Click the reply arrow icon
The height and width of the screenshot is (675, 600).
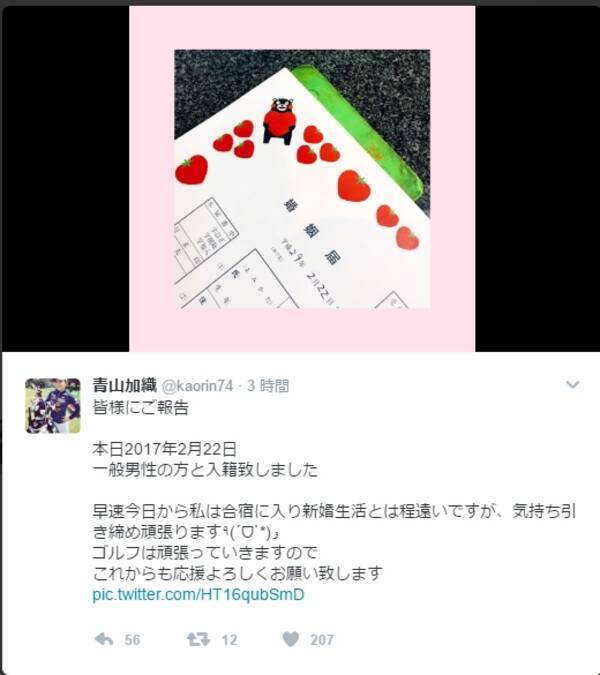tap(104, 639)
